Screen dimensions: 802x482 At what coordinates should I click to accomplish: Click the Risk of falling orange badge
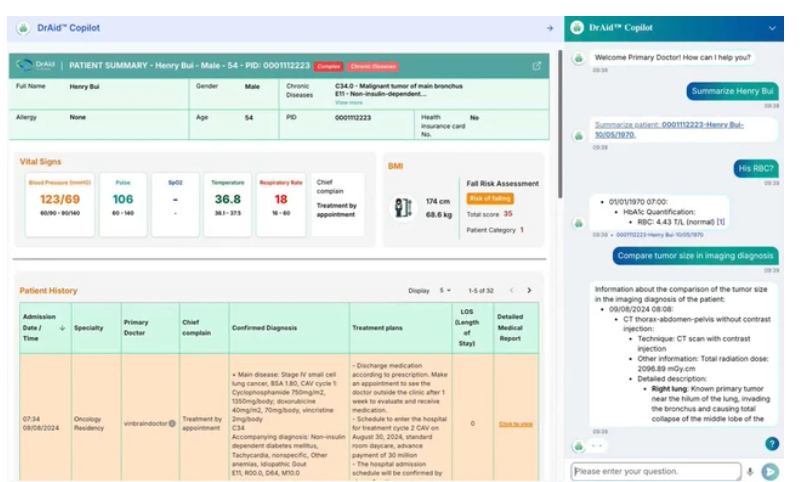(x=490, y=199)
